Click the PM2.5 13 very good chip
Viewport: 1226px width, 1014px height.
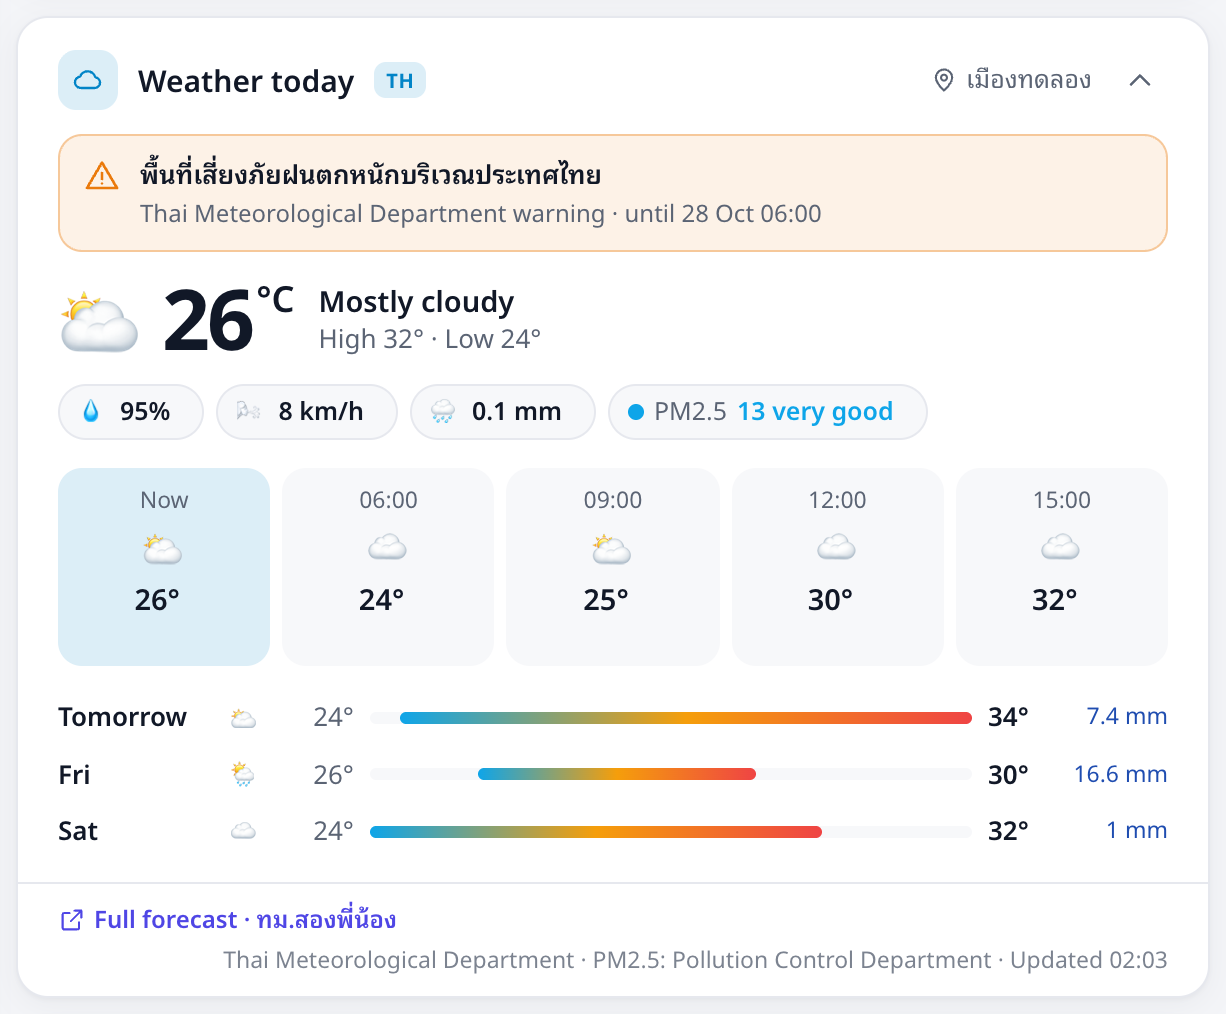768,412
